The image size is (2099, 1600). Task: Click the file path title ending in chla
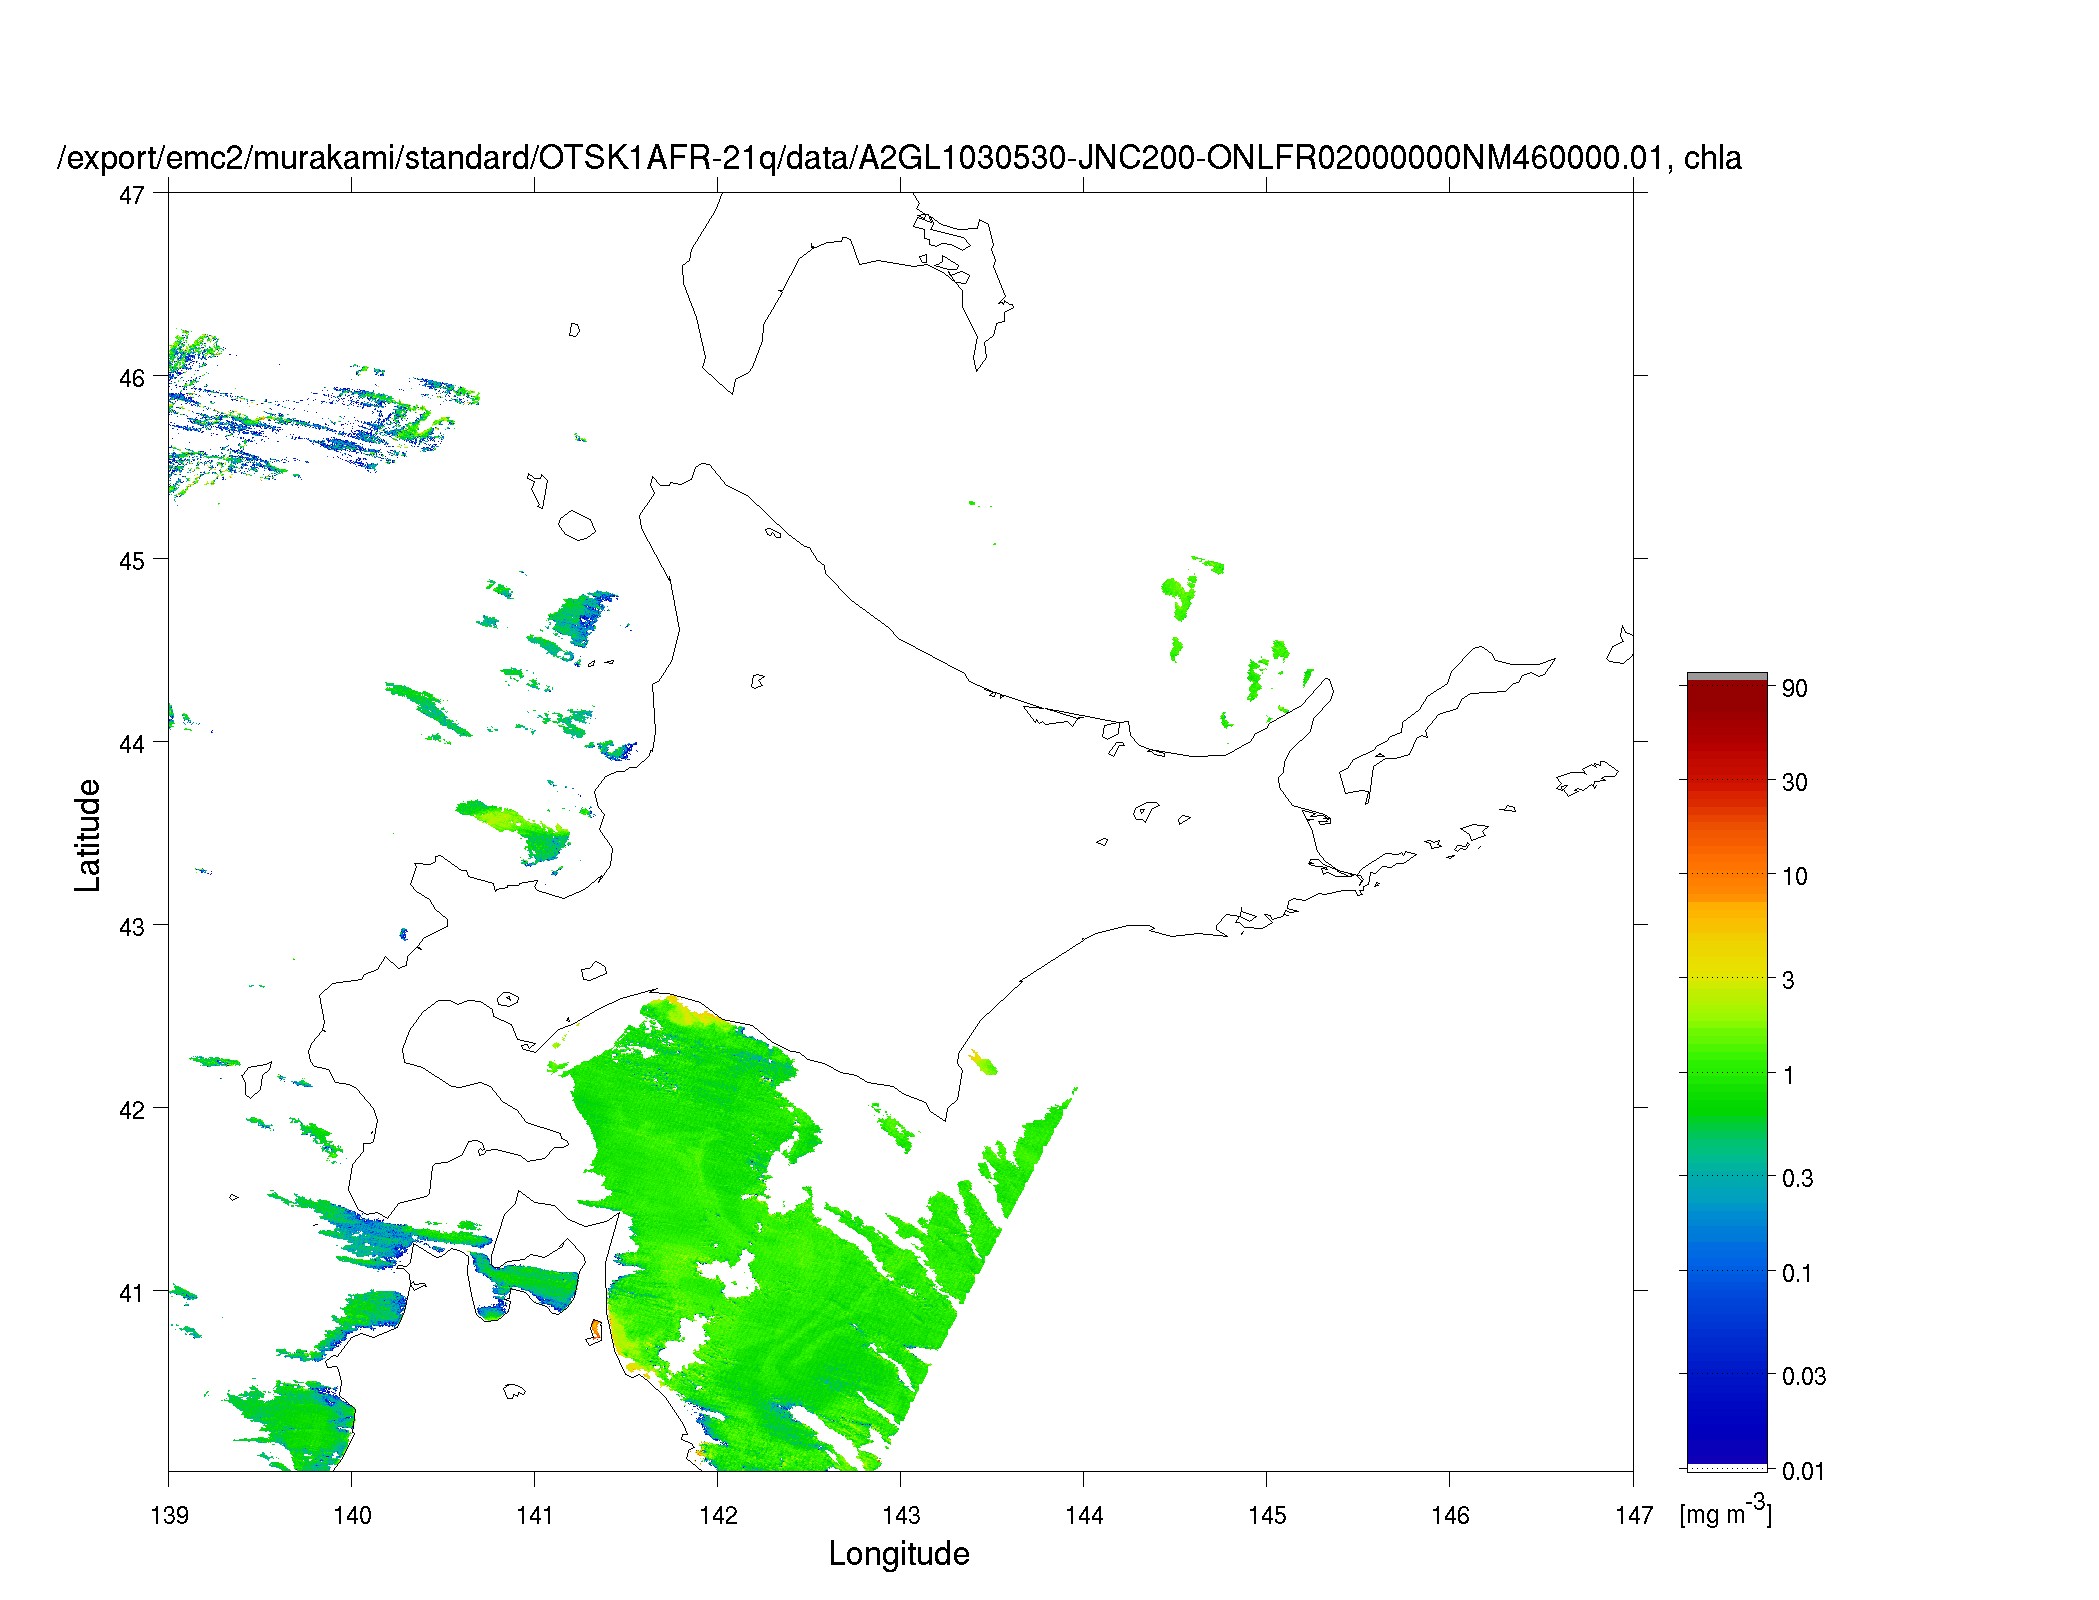point(900,158)
